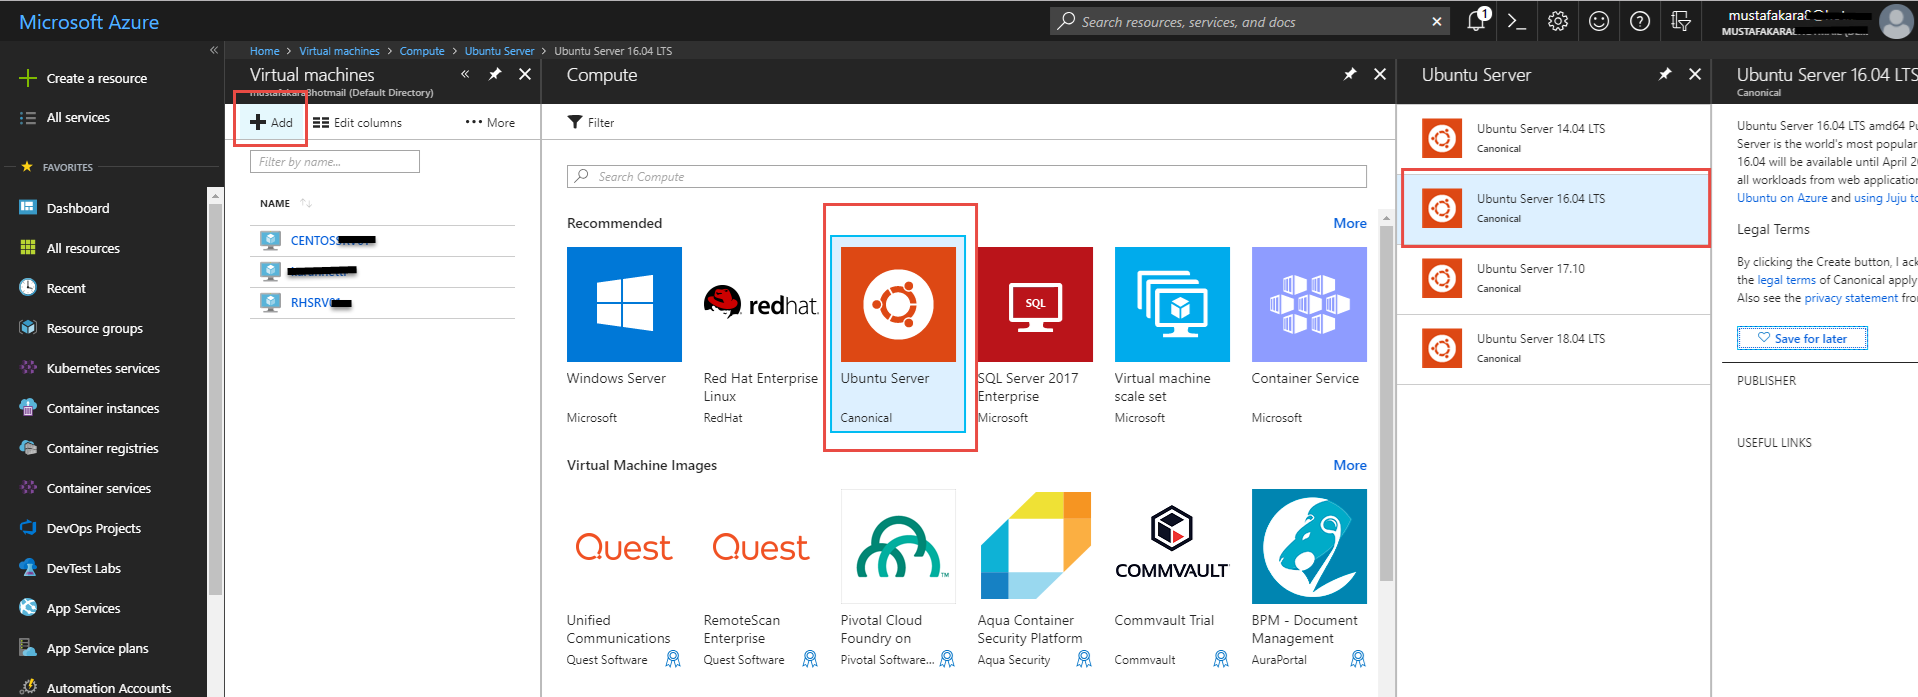
Task: Select the Quest Unified Communications tile
Action: (x=624, y=578)
